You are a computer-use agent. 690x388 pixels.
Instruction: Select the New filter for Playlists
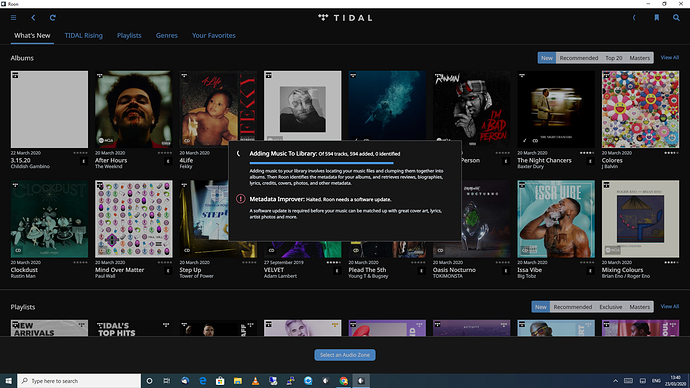click(541, 307)
